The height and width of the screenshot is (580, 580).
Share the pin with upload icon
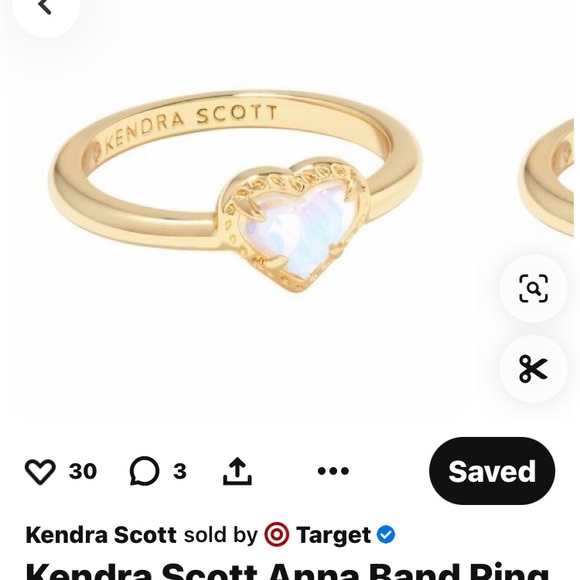coord(237,471)
